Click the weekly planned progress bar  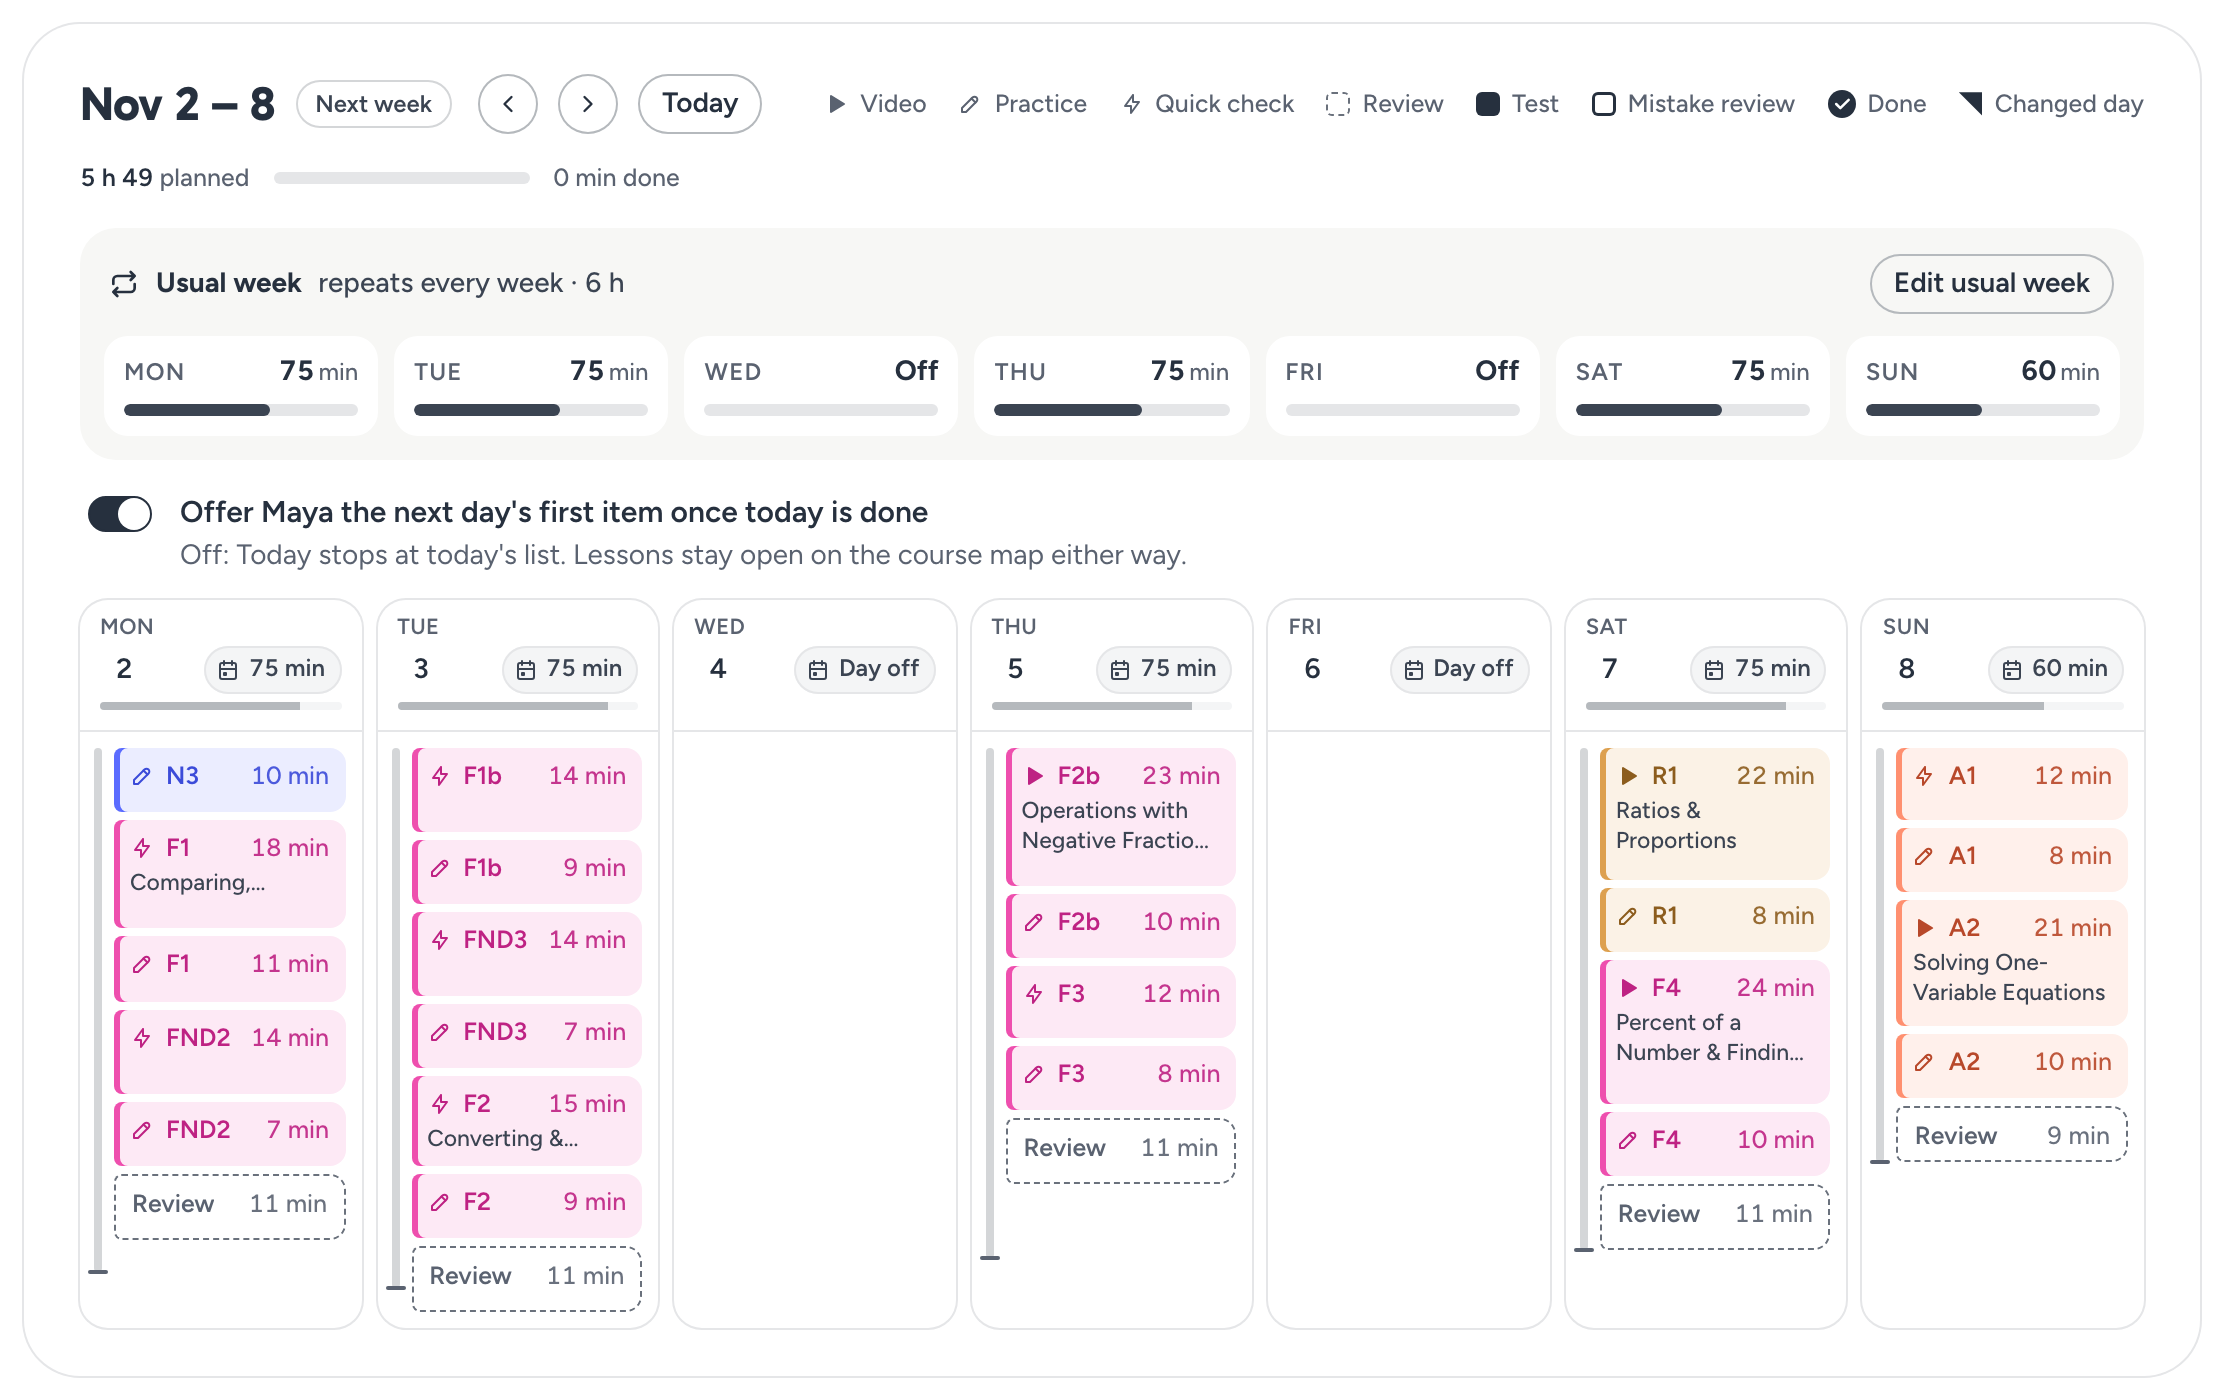coord(402,178)
